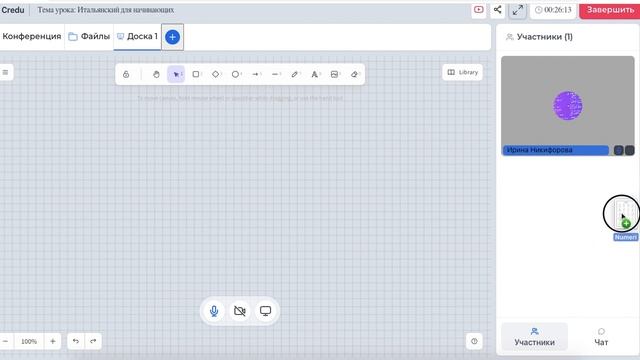Switch to the Файлы tab
This screenshot has width=640, height=360.
(89, 36)
